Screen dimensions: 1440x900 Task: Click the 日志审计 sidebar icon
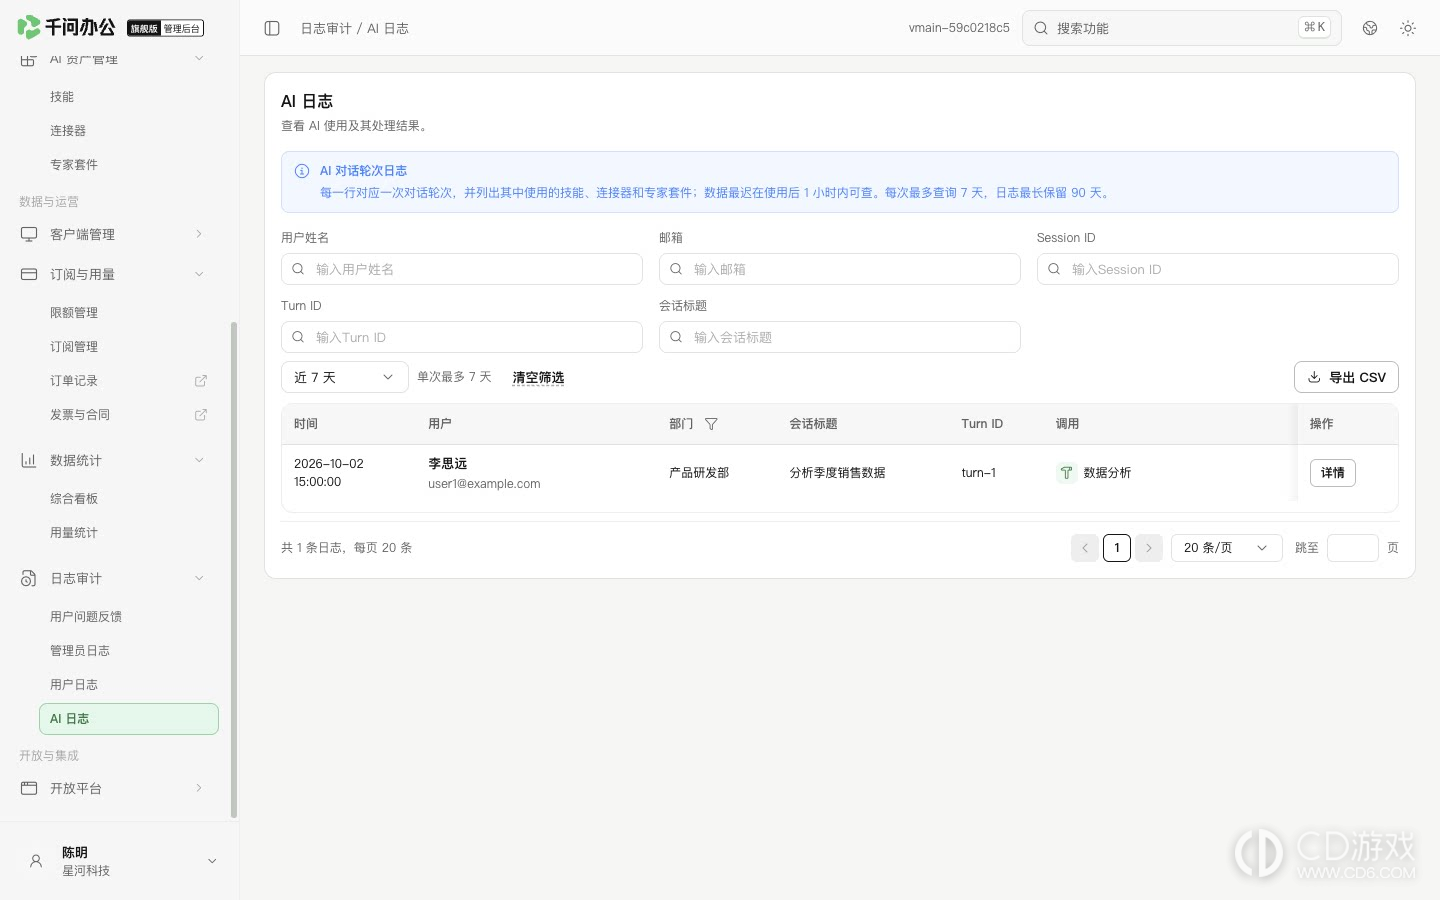[29, 579]
